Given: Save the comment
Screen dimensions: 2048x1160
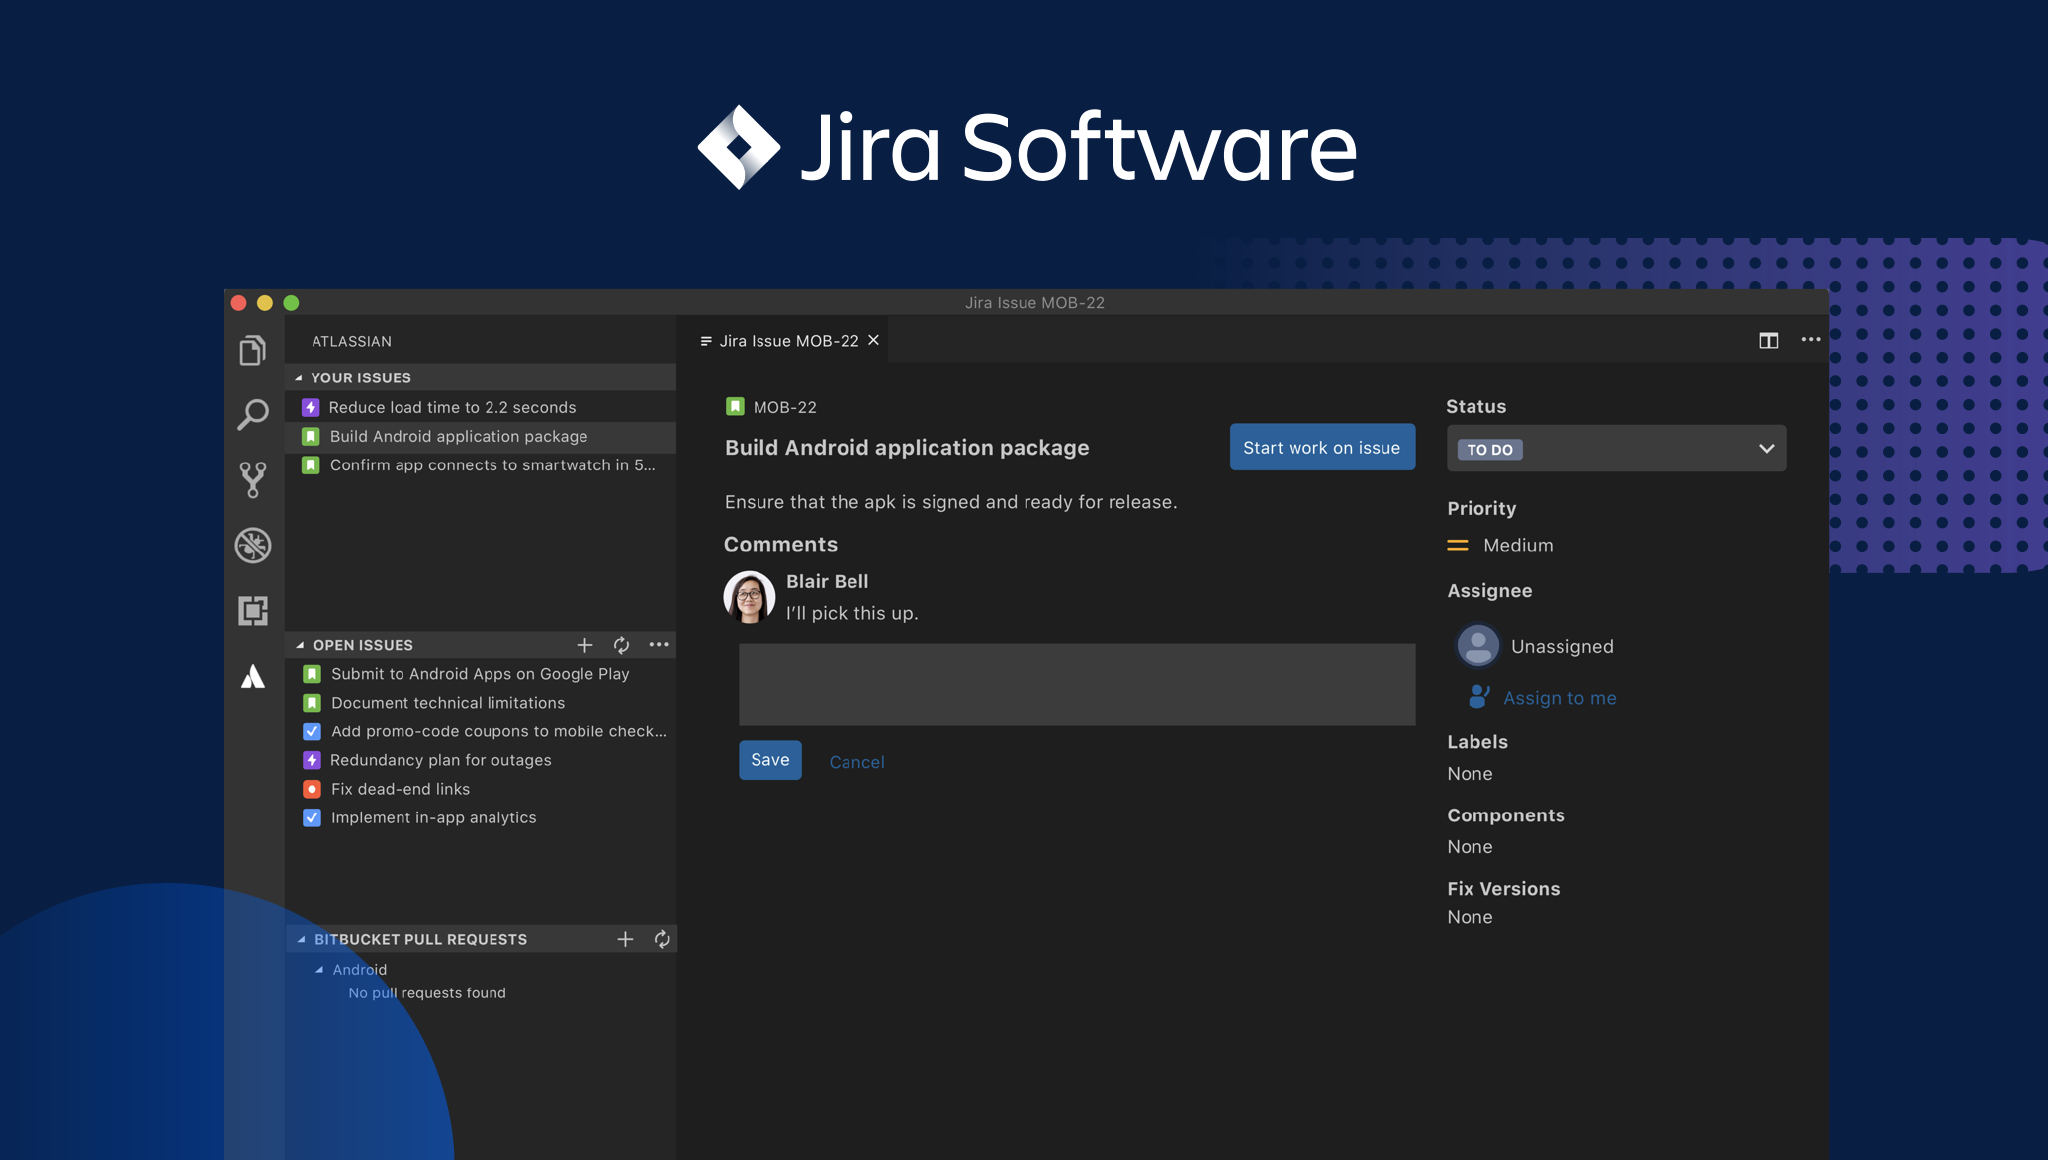Looking at the screenshot, I should [x=770, y=760].
